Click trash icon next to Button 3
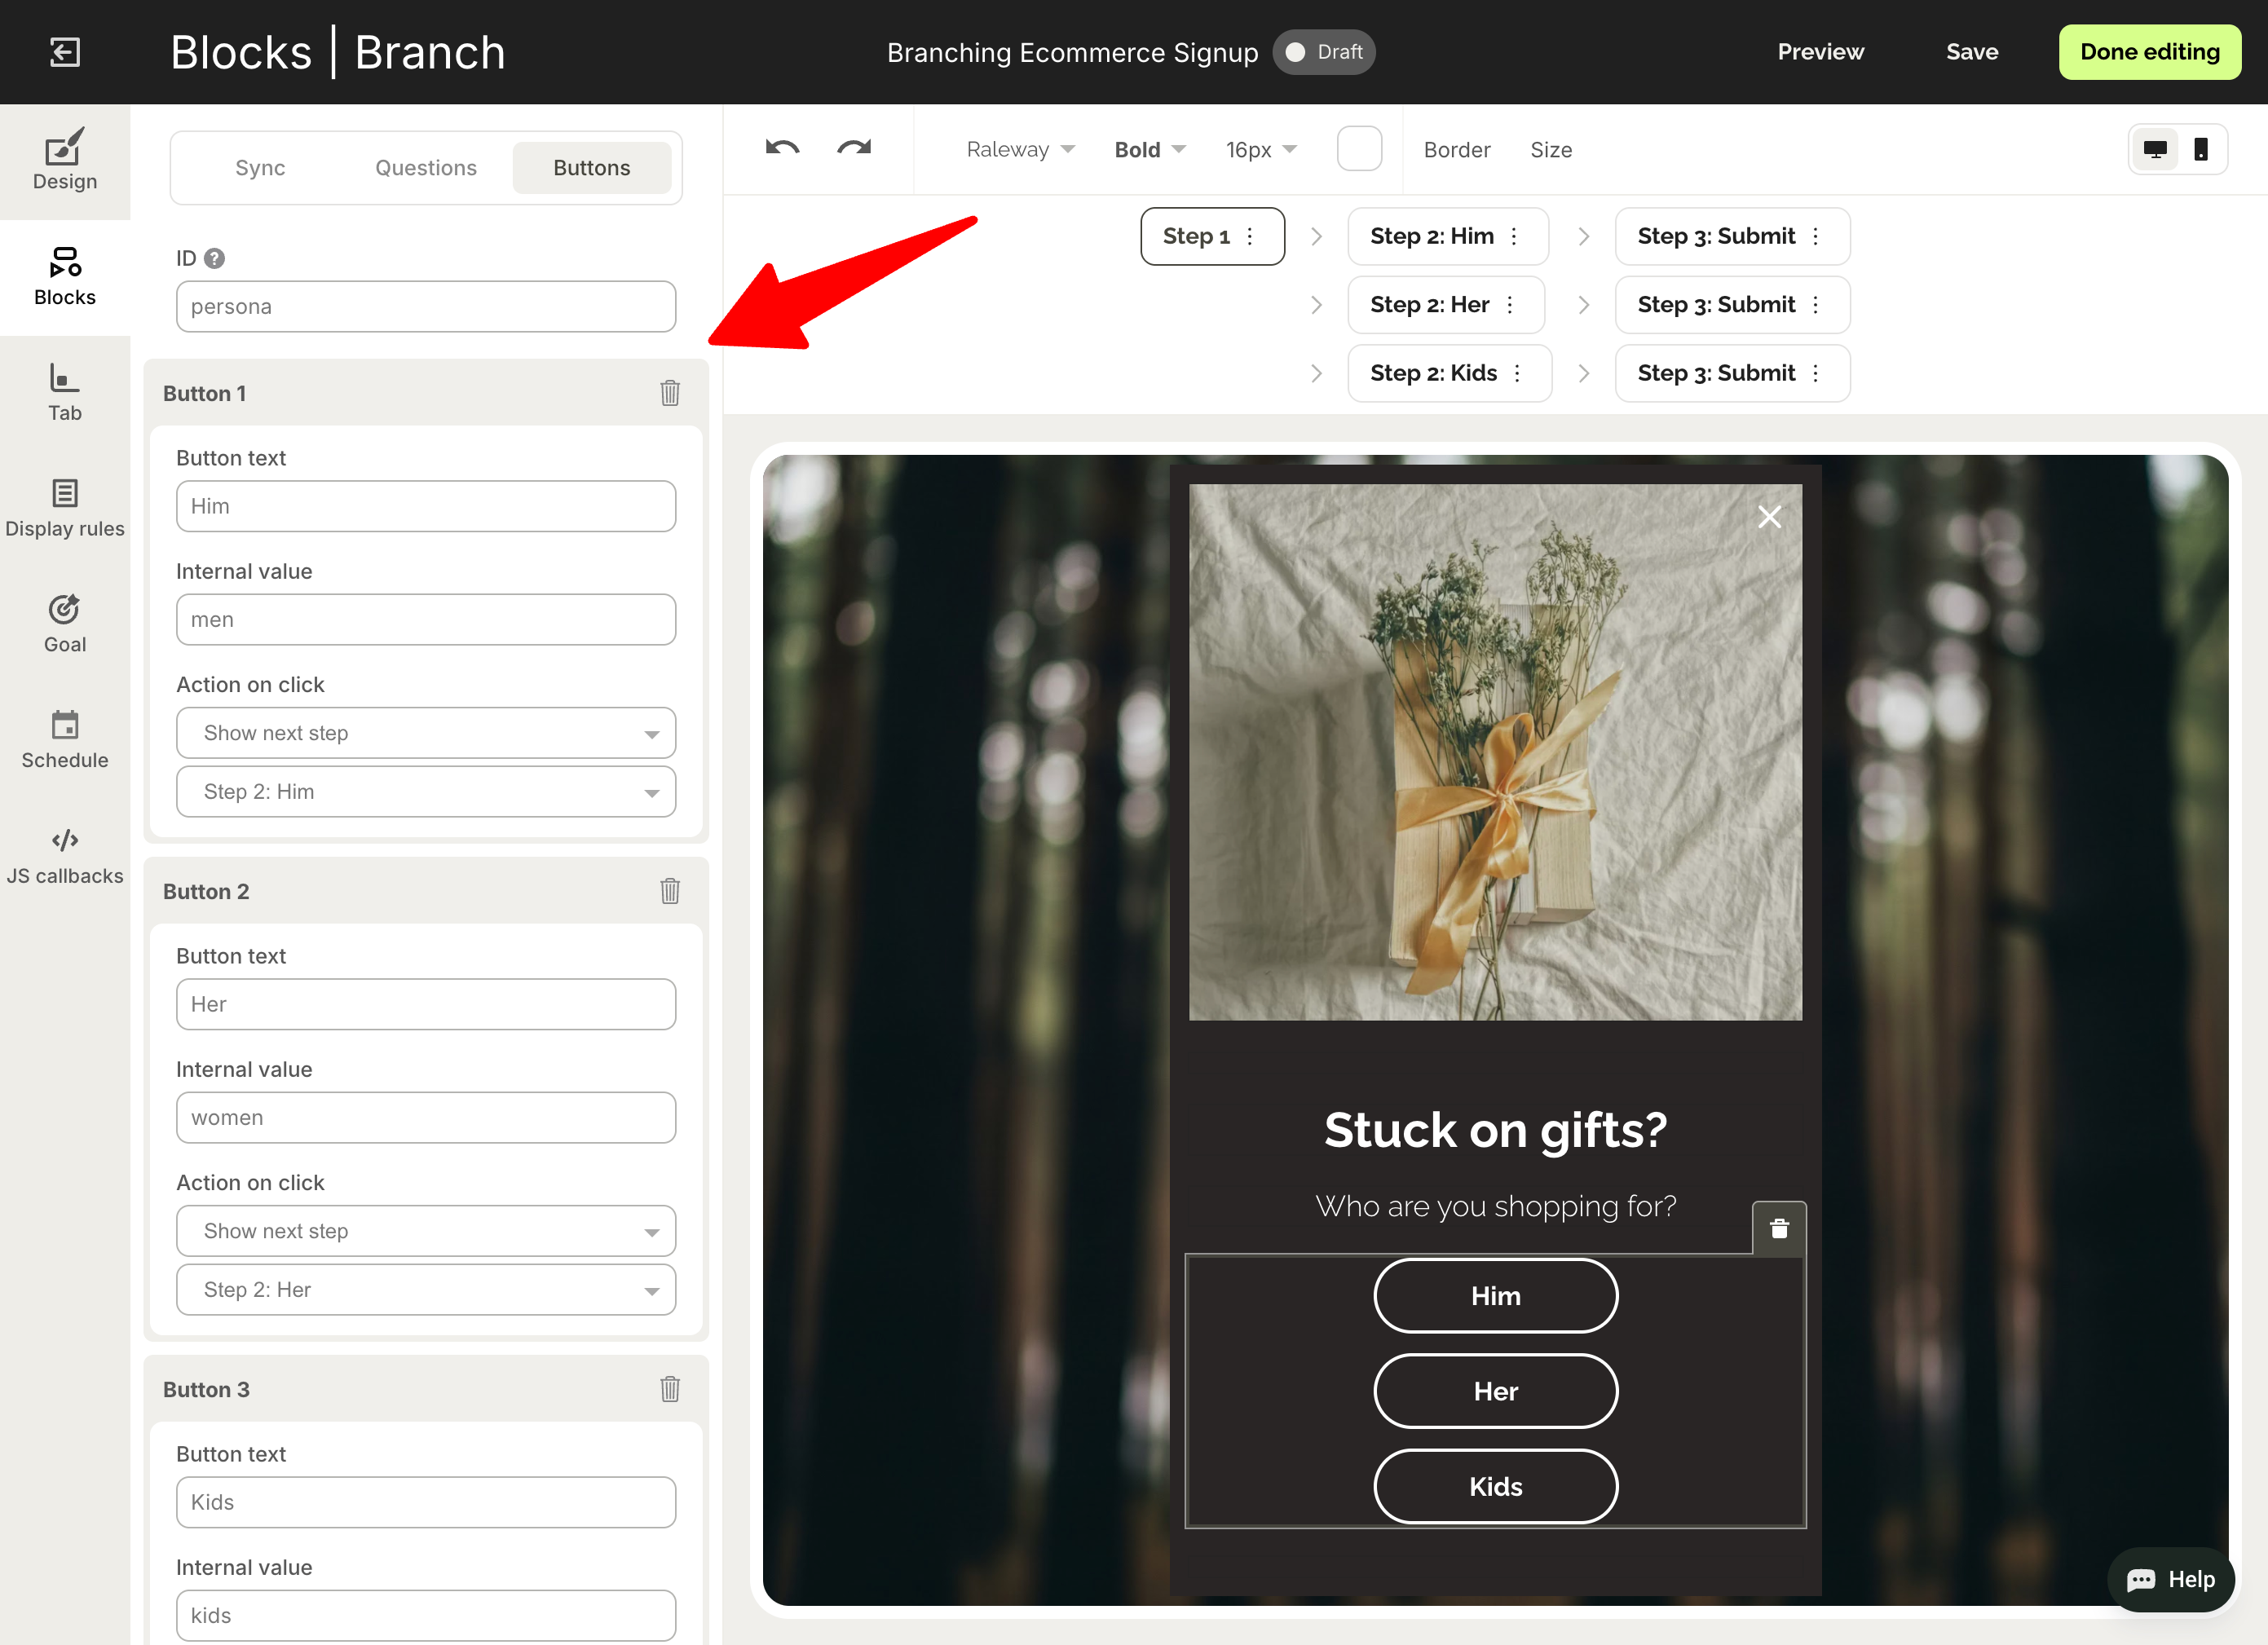The width and height of the screenshot is (2268, 1645). click(x=669, y=1389)
